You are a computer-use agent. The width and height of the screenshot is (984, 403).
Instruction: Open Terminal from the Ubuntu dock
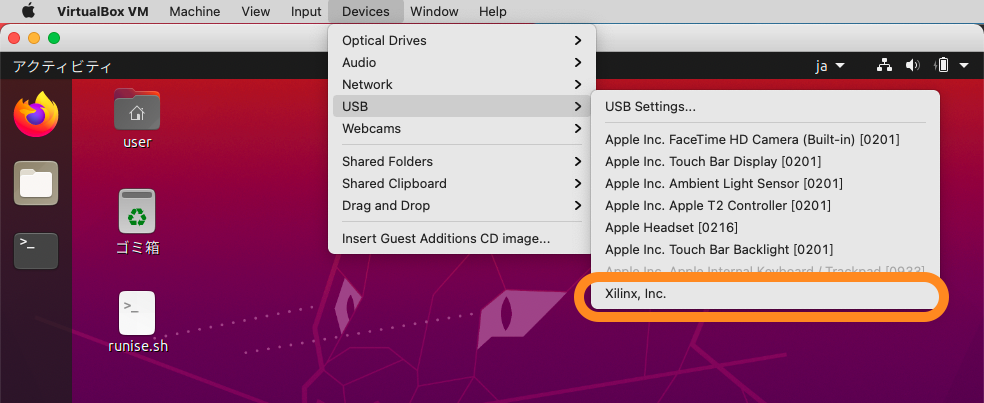(x=36, y=251)
